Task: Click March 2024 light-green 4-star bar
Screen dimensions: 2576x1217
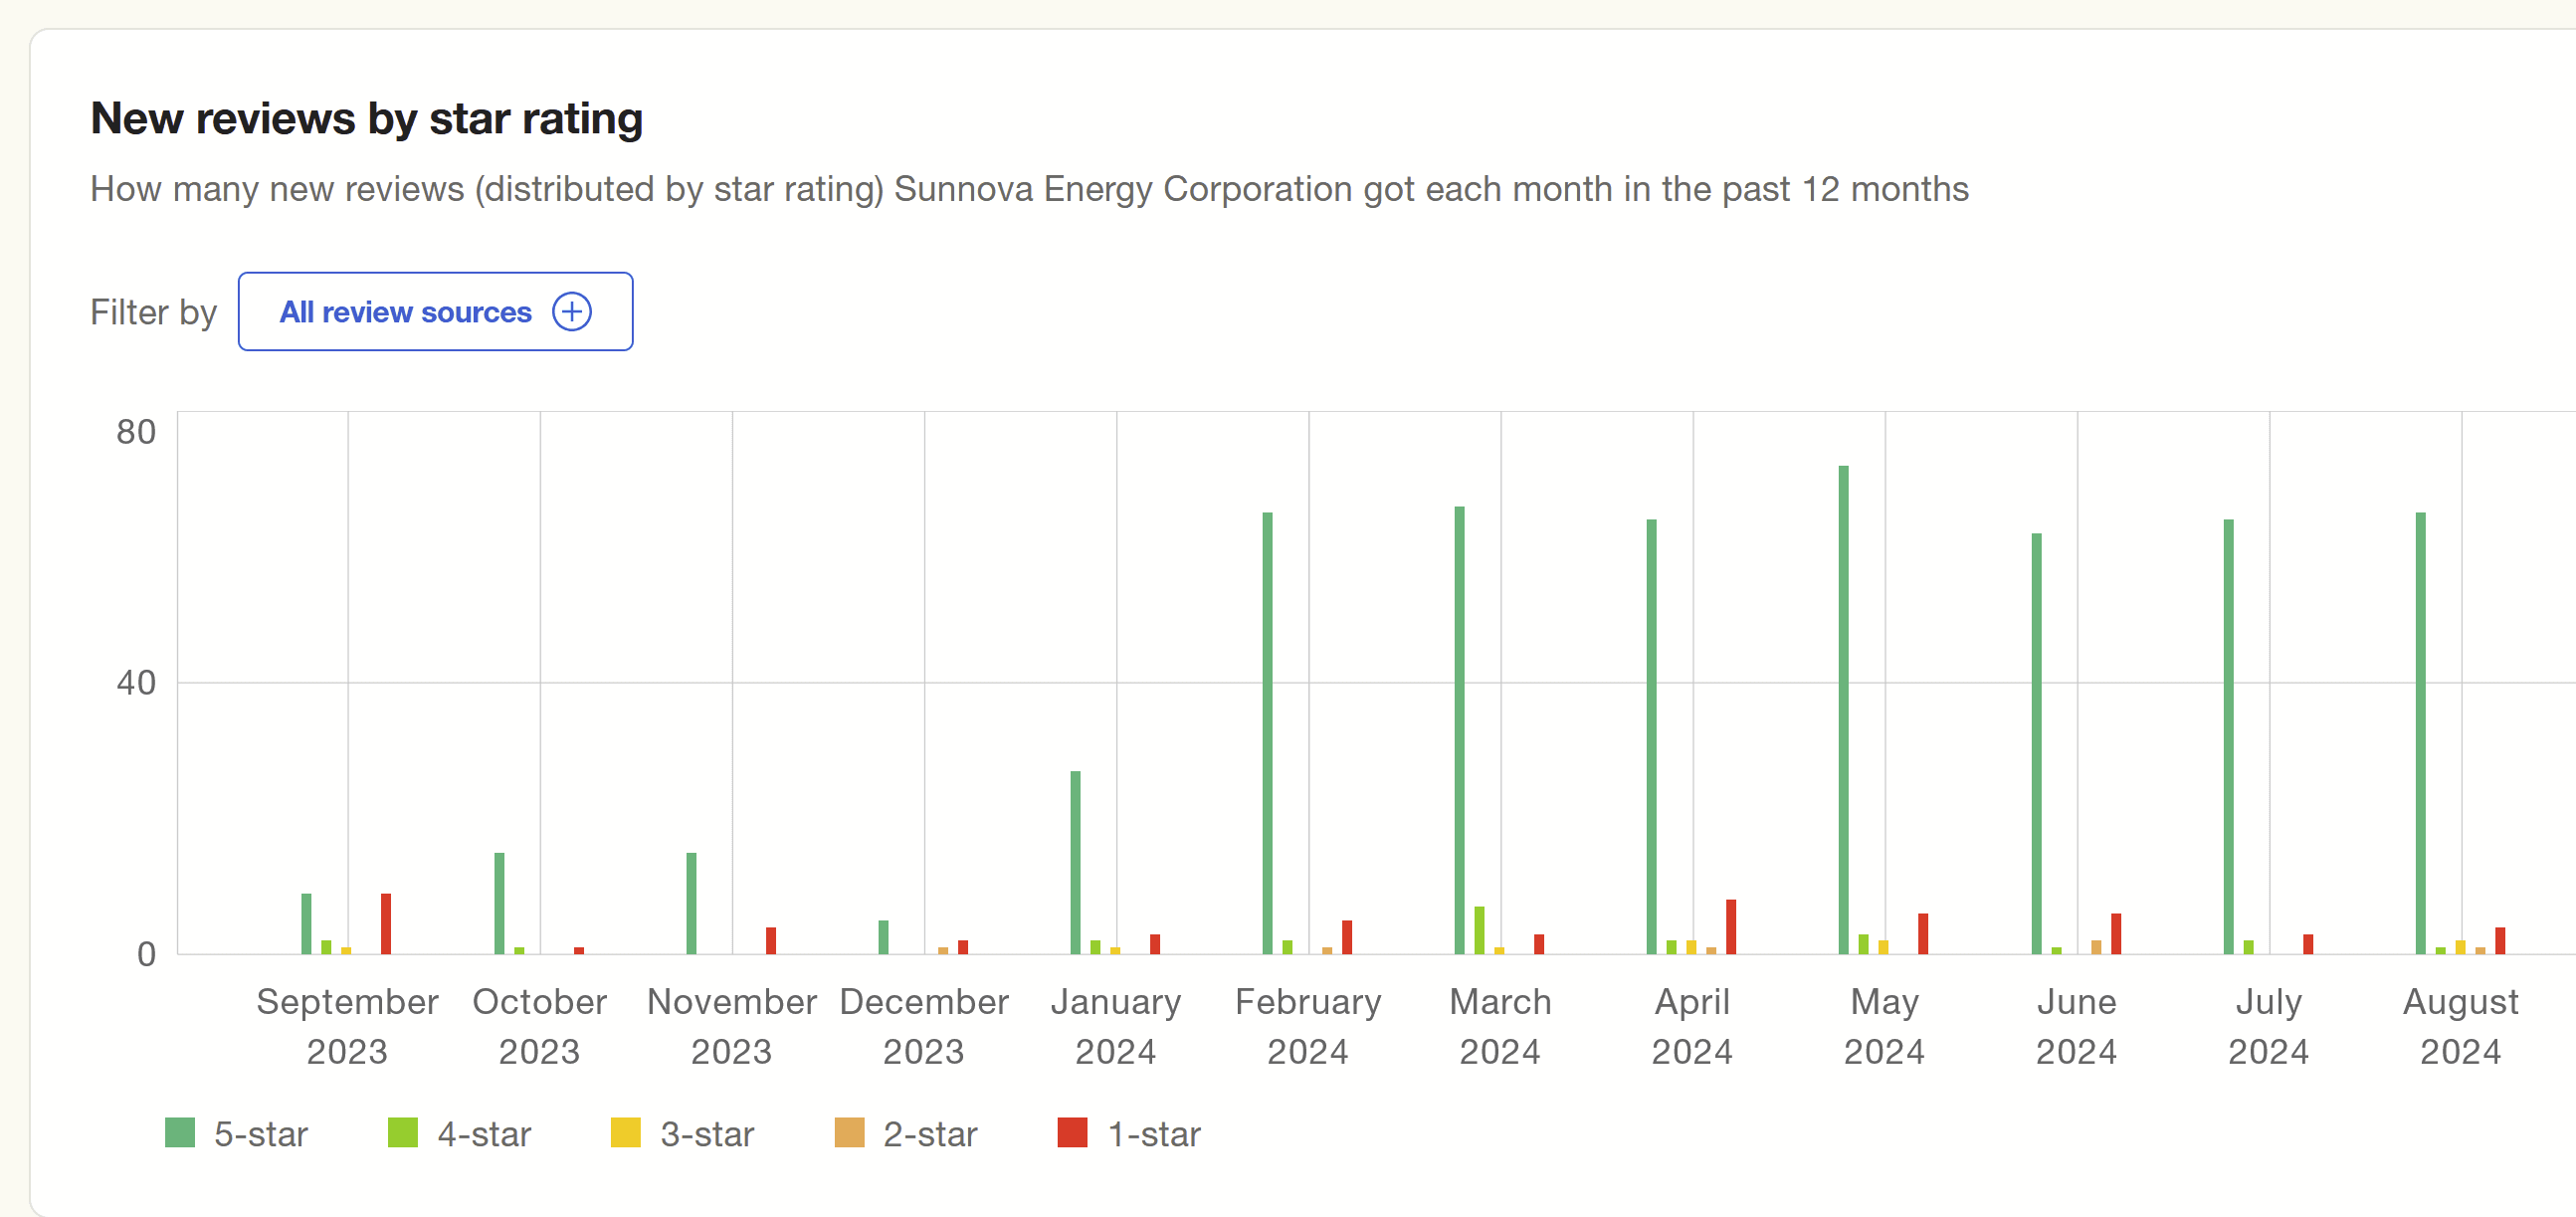Action: coord(1479,930)
